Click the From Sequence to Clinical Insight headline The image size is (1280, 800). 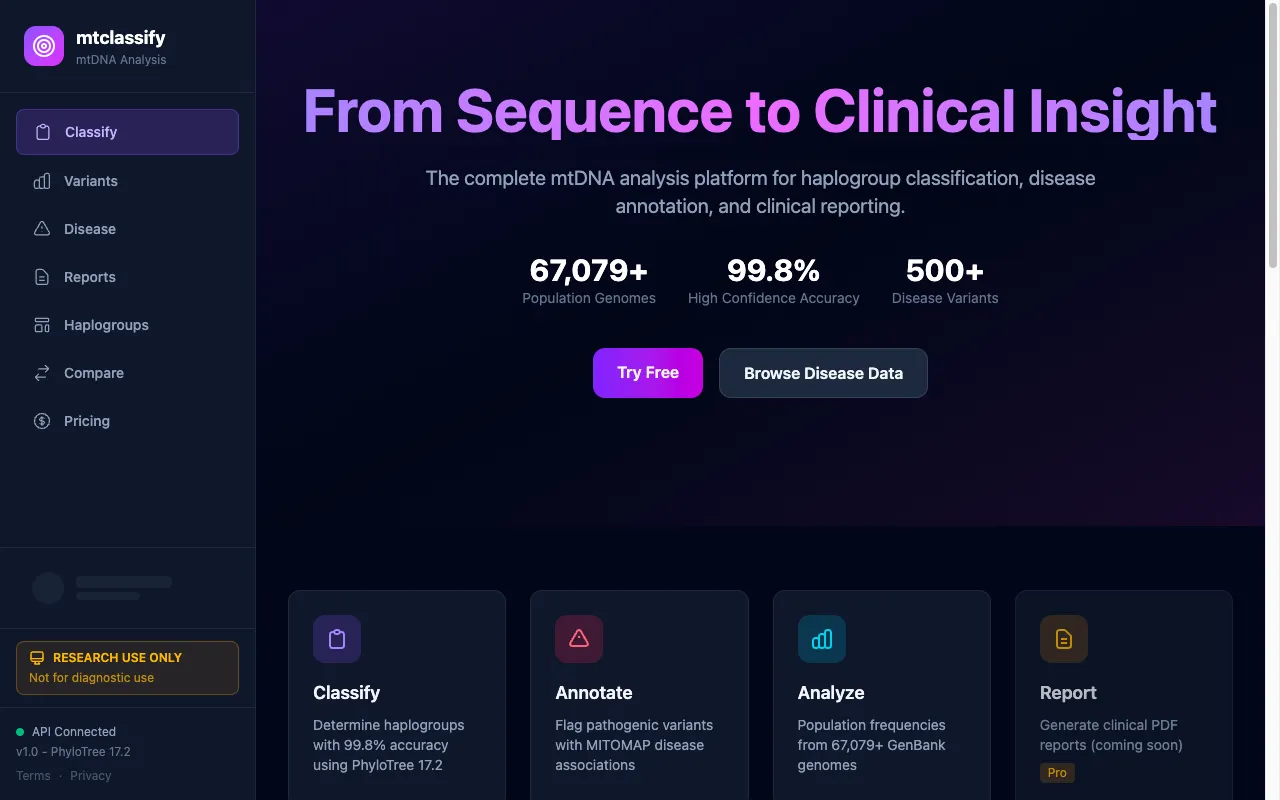(x=760, y=111)
